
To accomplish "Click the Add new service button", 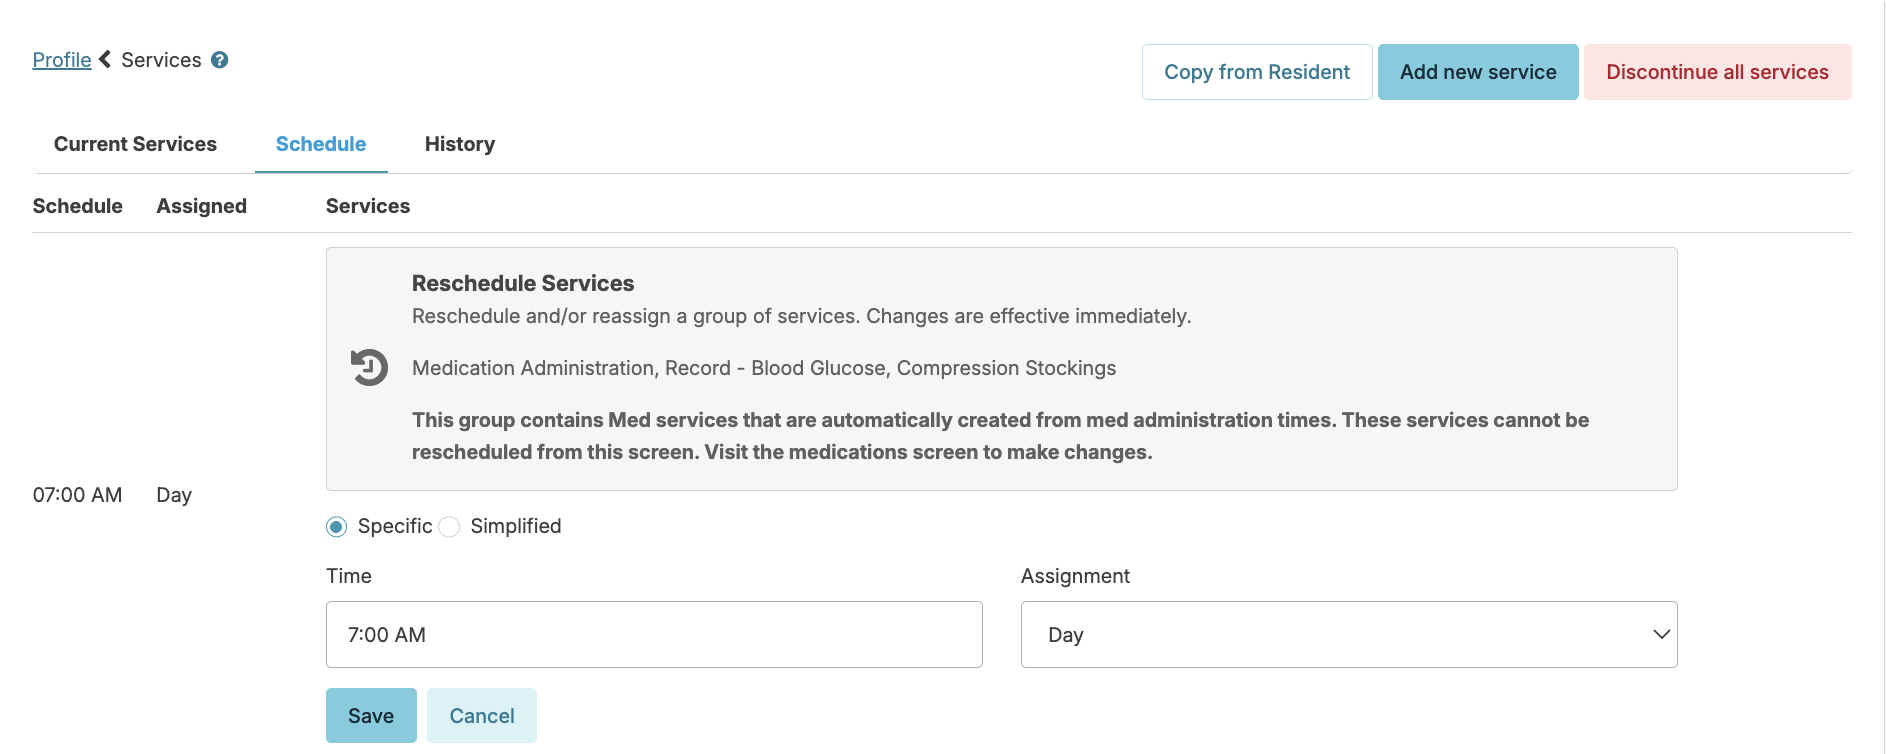I will (1478, 72).
